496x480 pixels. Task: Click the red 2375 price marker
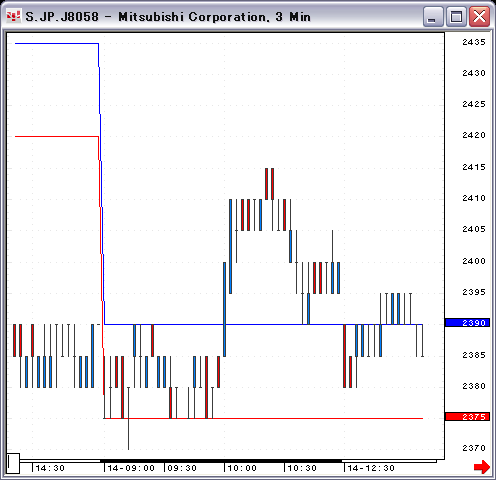tap(467, 417)
